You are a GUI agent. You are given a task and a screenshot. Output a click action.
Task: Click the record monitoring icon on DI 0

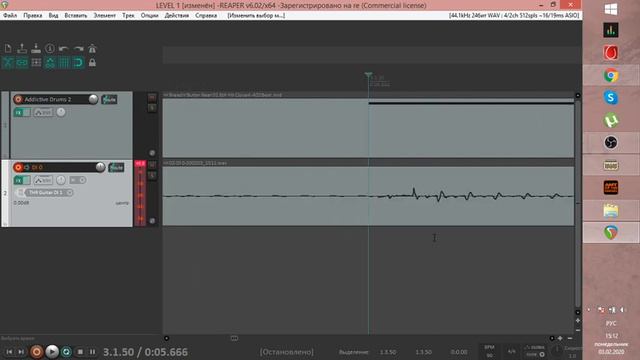[27, 167]
